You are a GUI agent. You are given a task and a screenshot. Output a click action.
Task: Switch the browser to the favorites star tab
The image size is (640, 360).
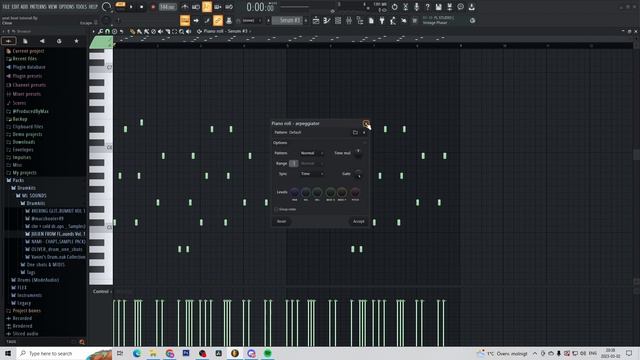coord(76,41)
